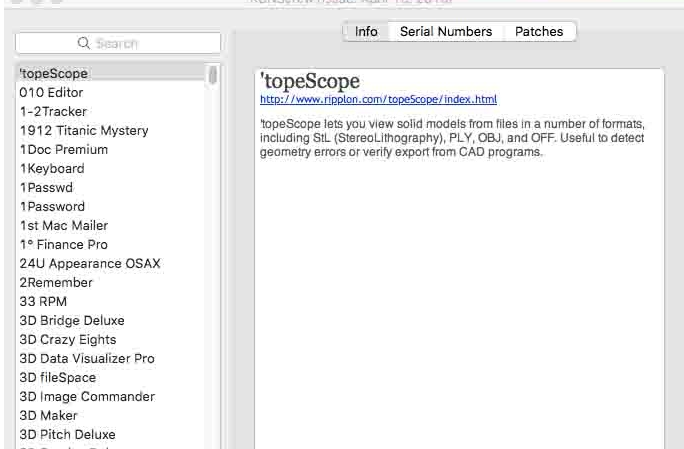
Task: Select 3D Bridge Deluxe
Action: point(111,320)
